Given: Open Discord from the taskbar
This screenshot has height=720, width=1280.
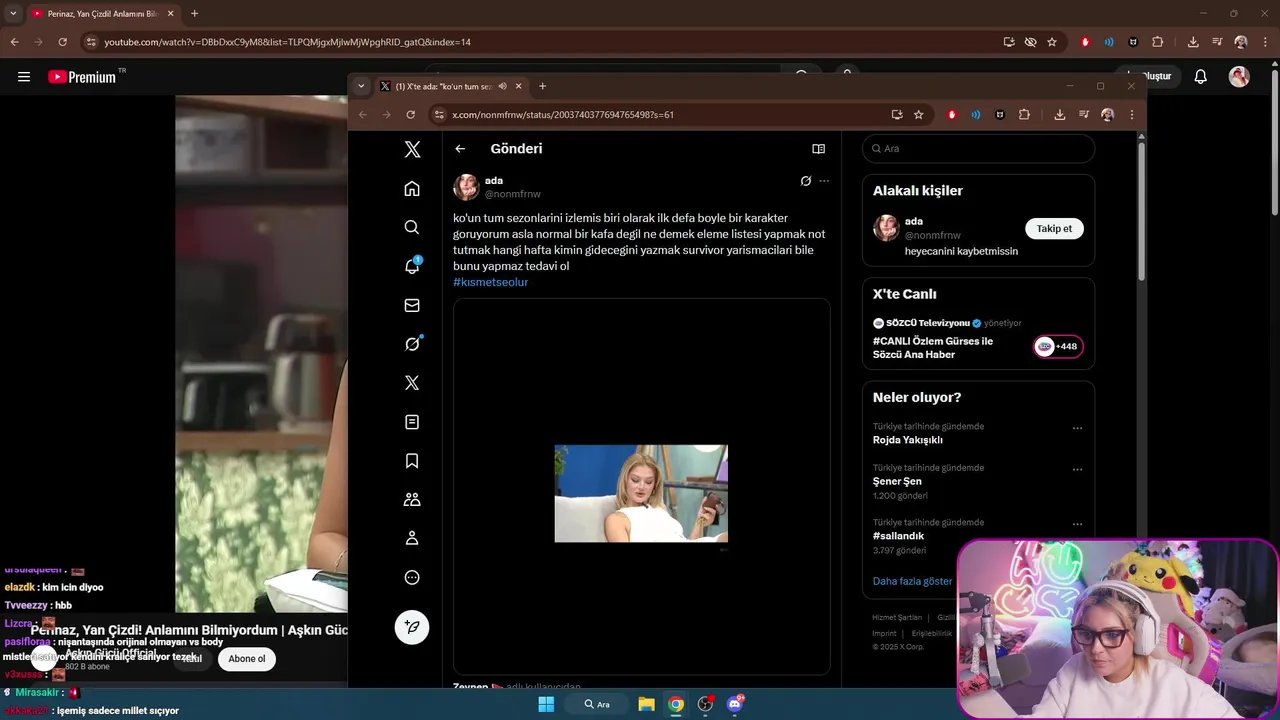Looking at the screenshot, I should 735,704.
